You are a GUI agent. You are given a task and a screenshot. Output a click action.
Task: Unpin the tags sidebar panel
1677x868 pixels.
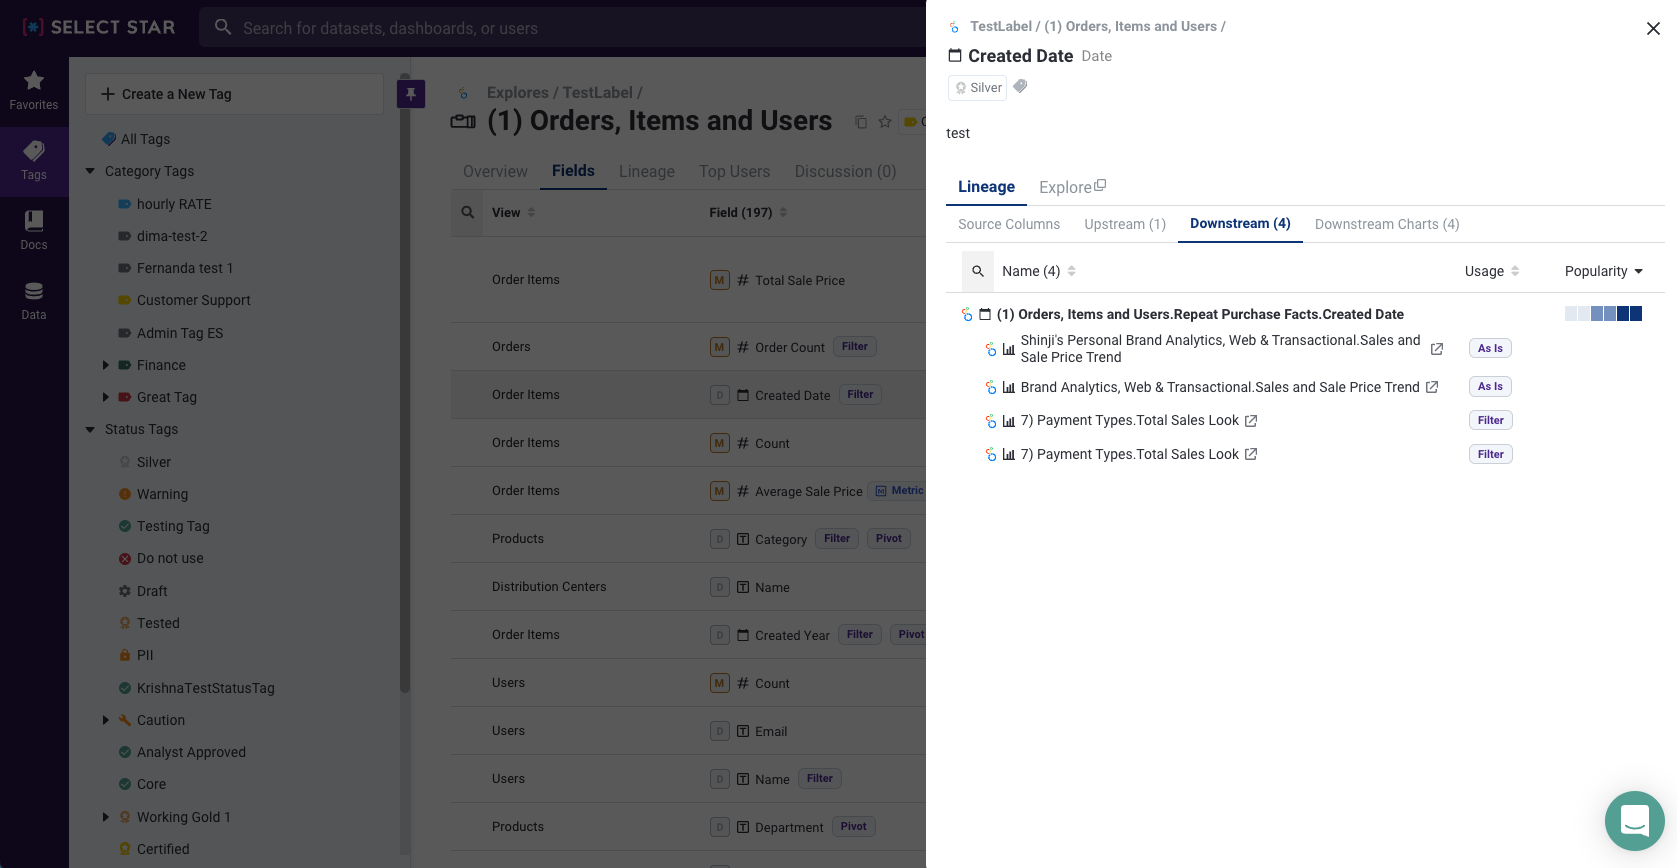coord(411,94)
